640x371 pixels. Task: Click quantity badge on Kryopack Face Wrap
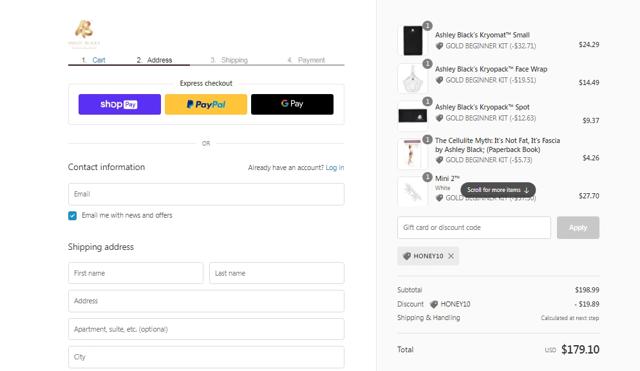tap(427, 64)
